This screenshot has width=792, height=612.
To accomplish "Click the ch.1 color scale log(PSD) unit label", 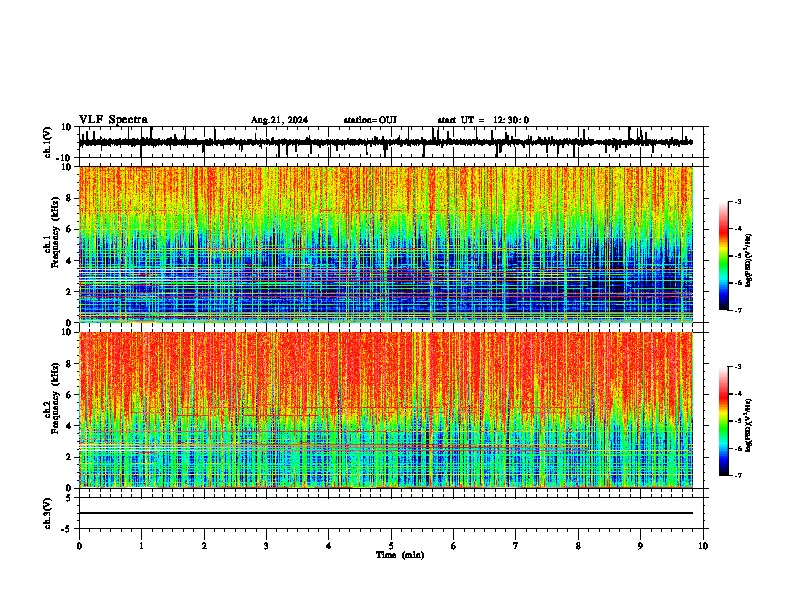I will coord(749,261).
